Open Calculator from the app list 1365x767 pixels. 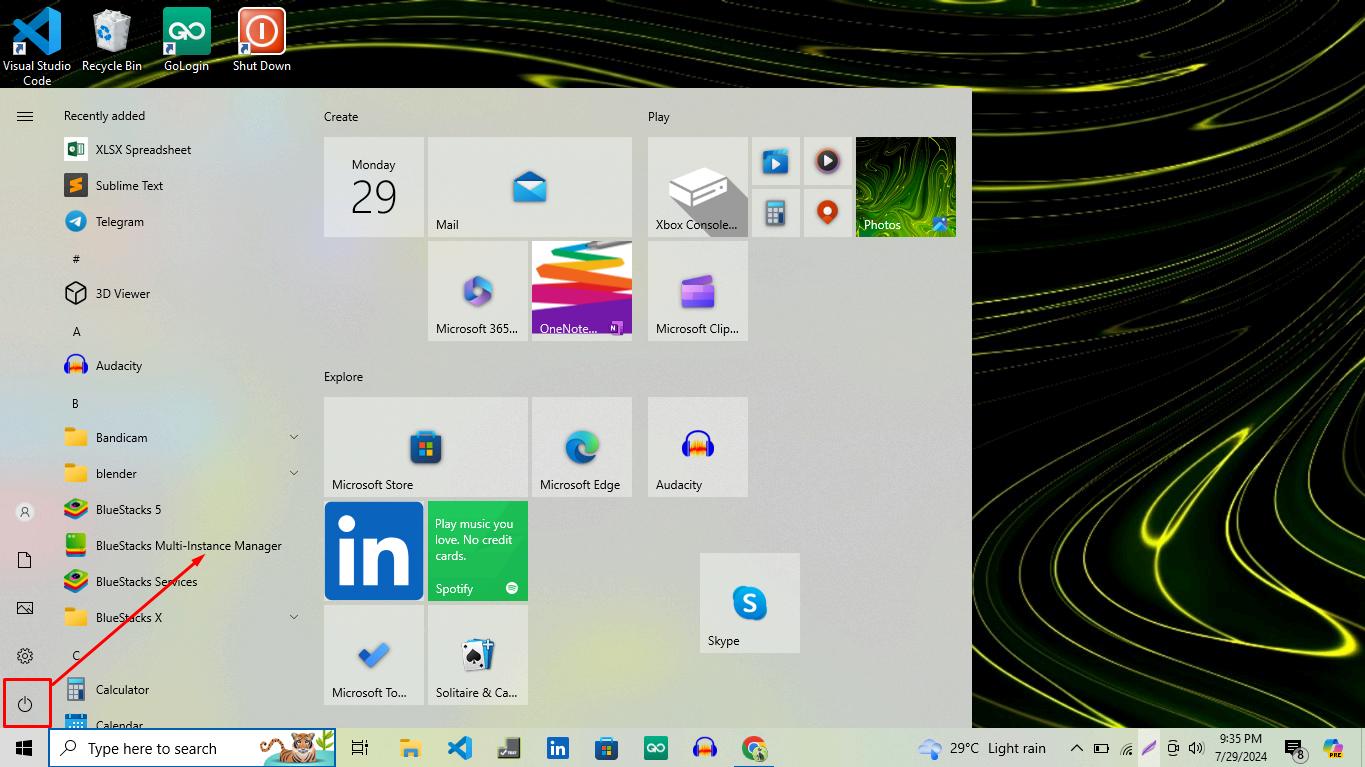[182, 690]
